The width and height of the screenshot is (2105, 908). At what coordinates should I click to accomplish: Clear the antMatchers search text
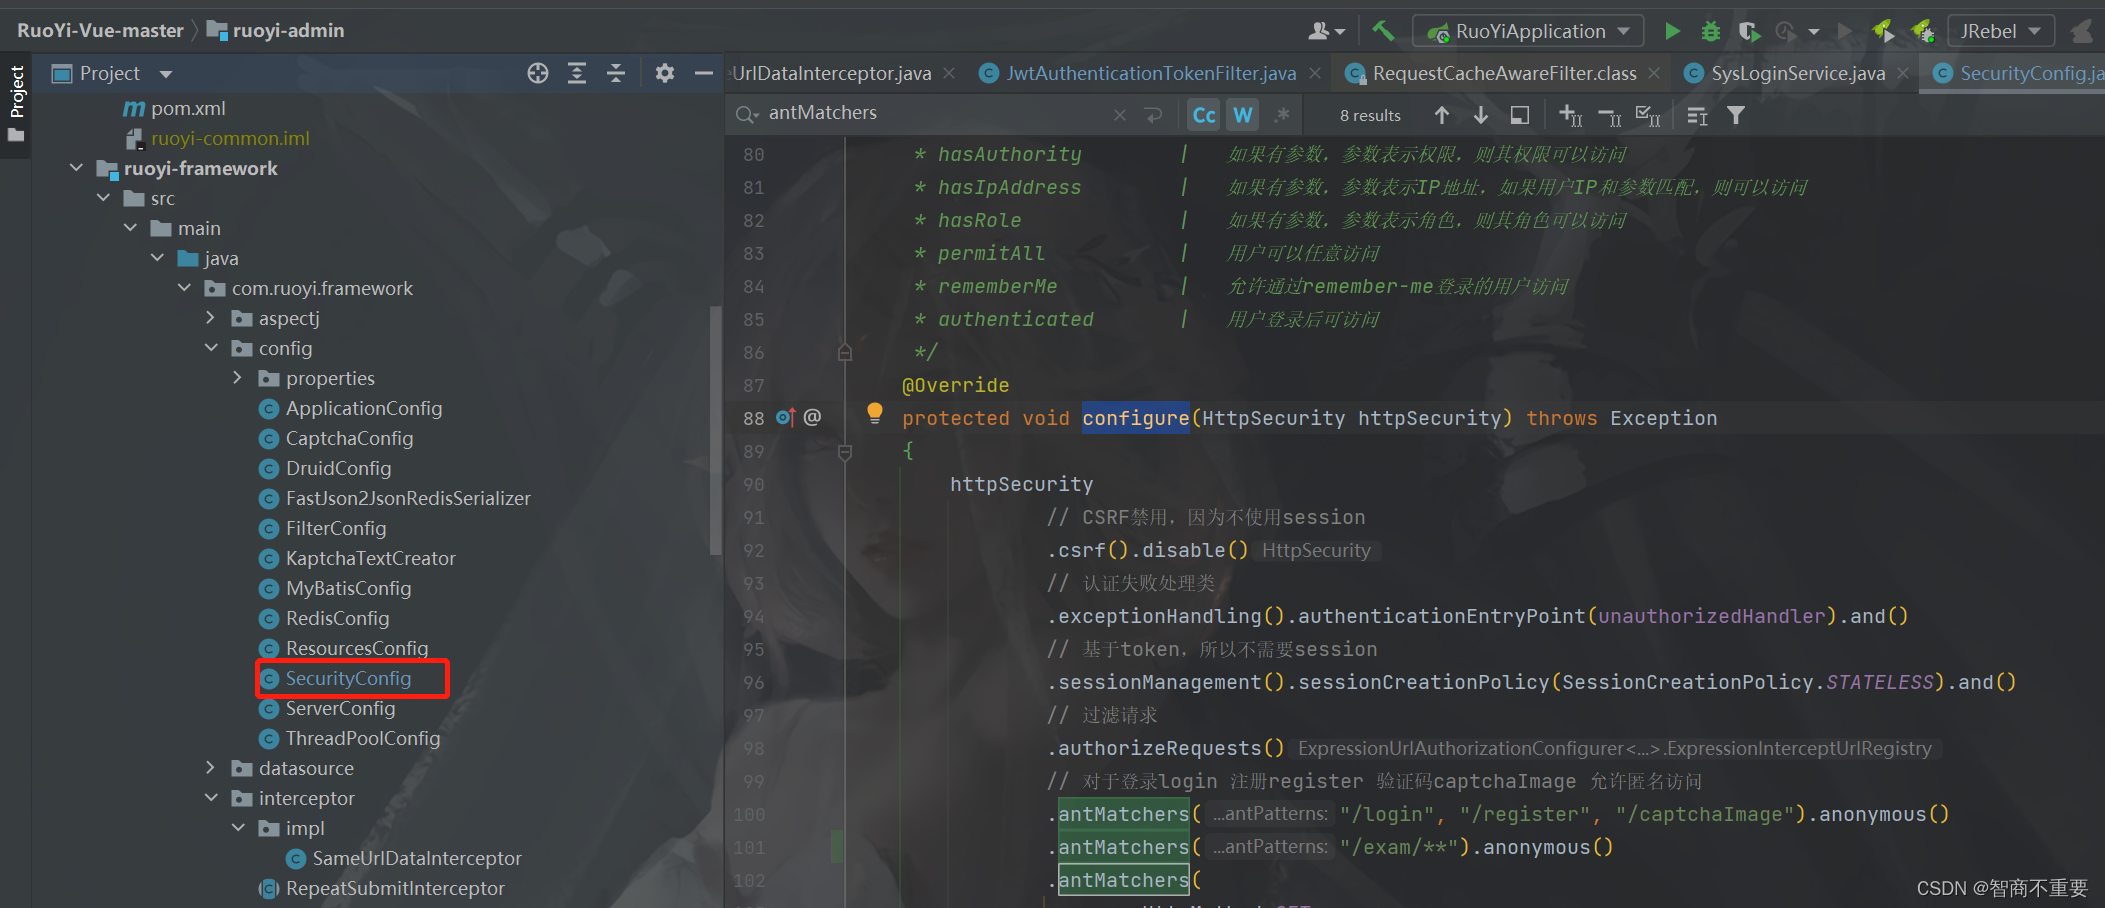coord(1120,115)
